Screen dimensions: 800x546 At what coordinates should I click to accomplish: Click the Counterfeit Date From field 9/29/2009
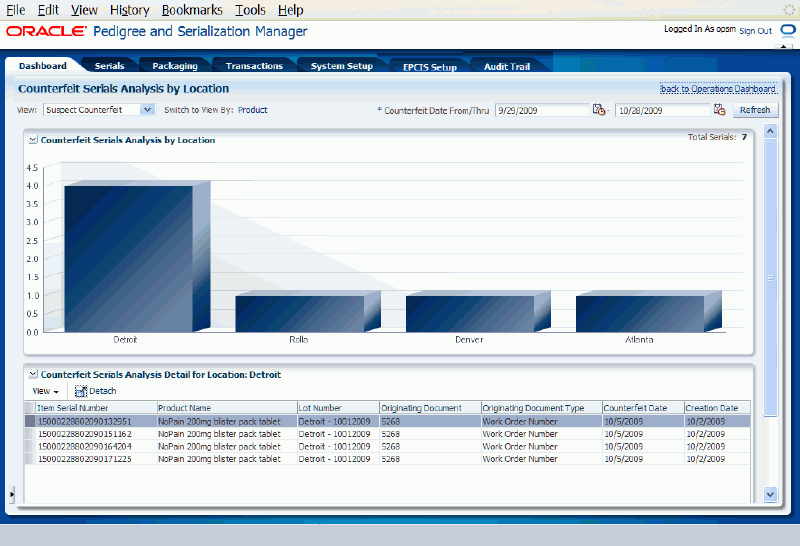pyautogui.click(x=542, y=110)
